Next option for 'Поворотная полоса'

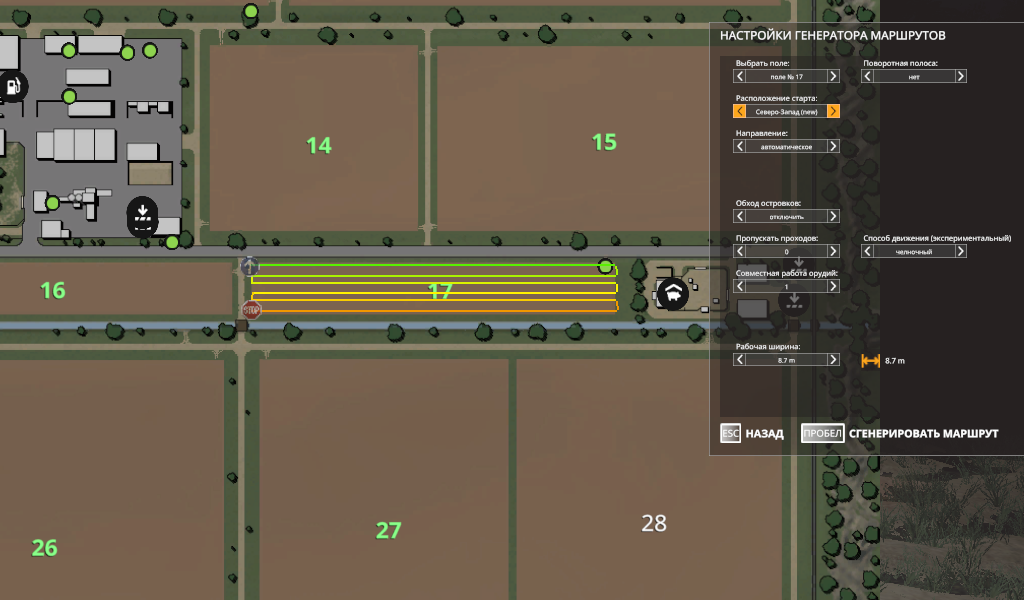[960, 76]
